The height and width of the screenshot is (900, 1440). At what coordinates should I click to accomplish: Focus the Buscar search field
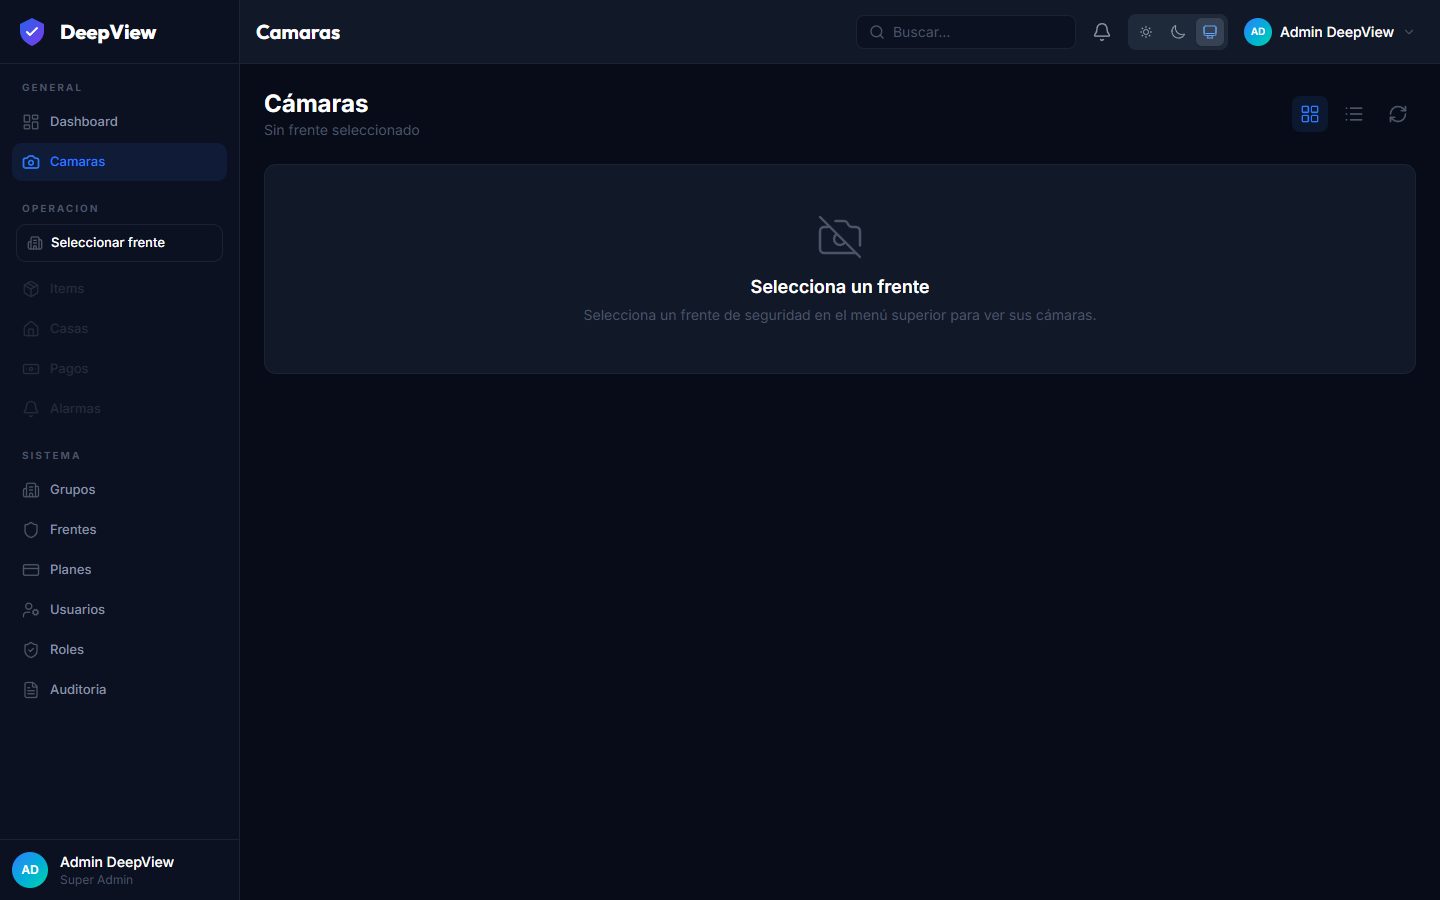[966, 32]
